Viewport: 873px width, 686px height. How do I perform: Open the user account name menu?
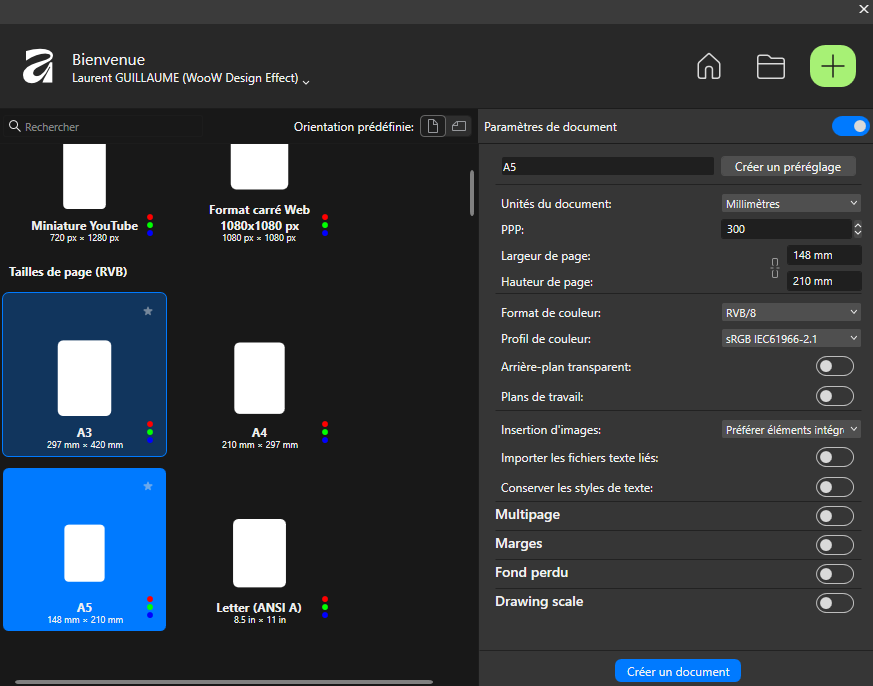tap(190, 79)
